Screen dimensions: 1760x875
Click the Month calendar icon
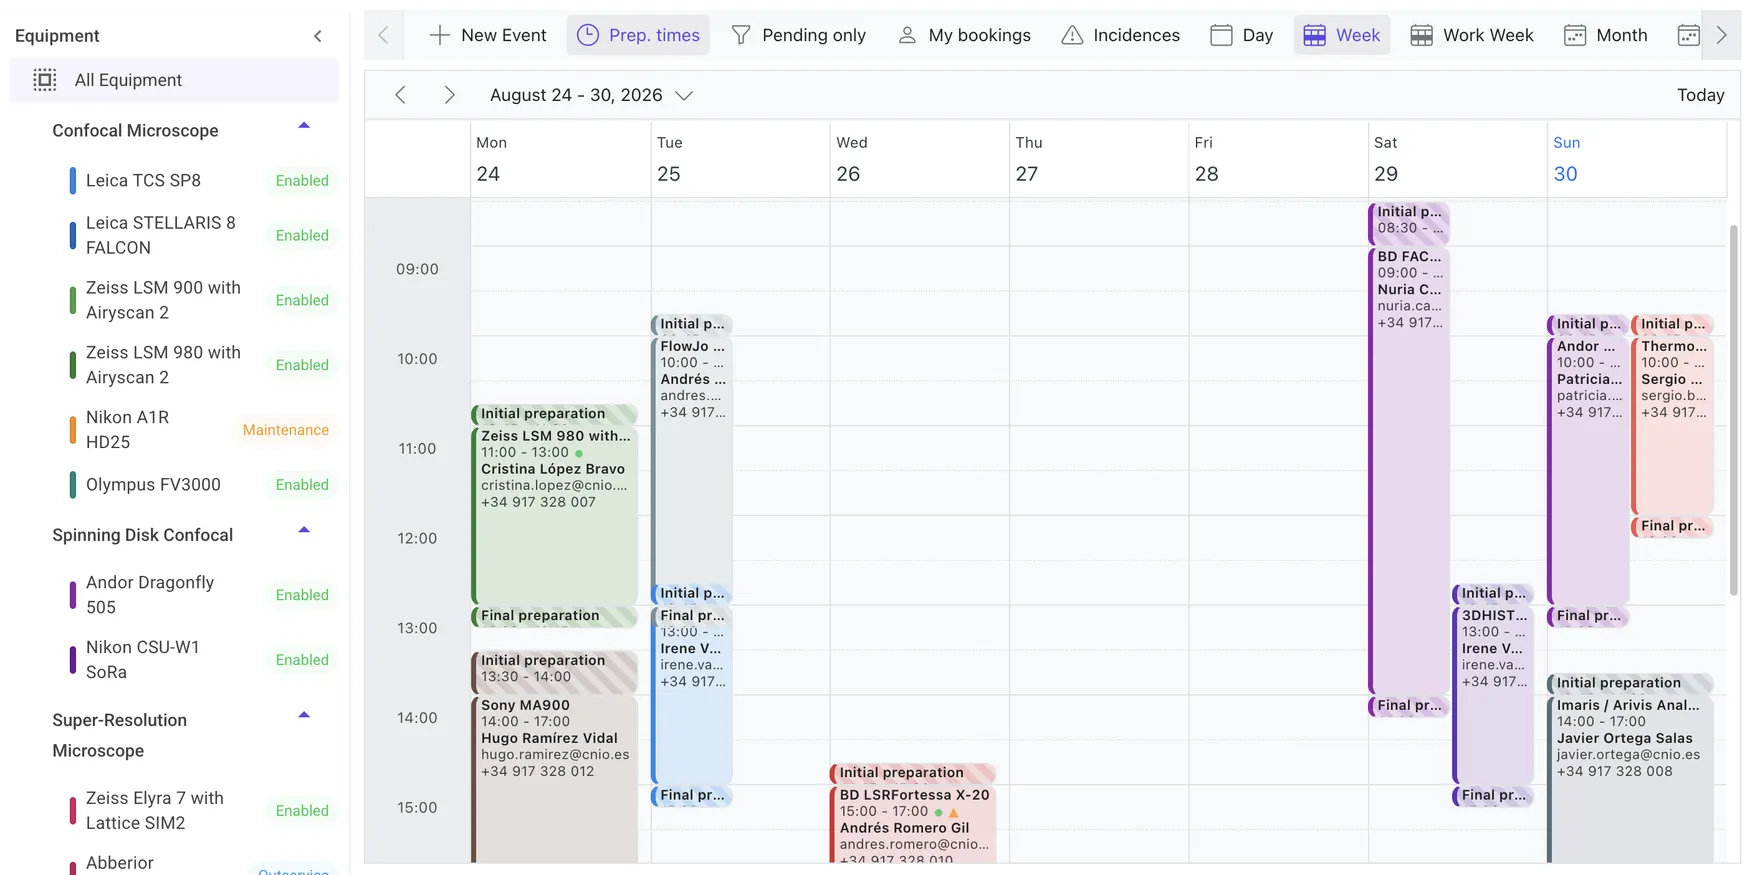pyautogui.click(x=1575, y=35)
